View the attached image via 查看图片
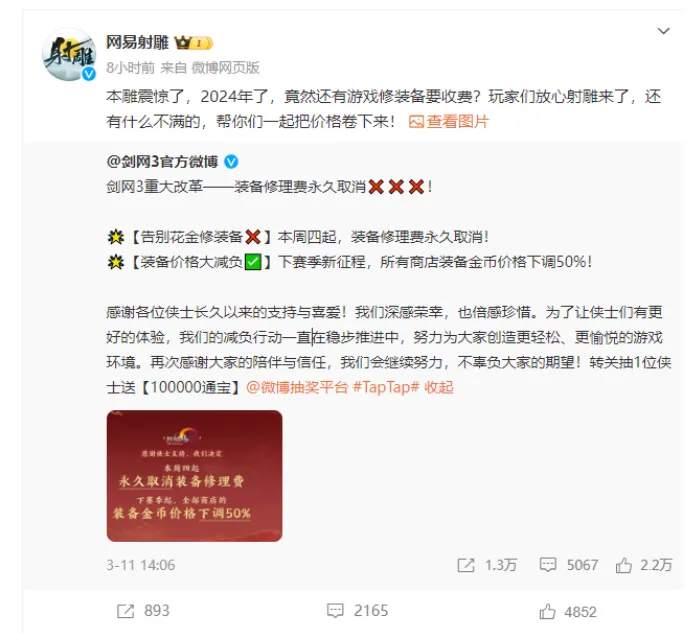Viewport: 697px width, 633px height. pyautogui.click(x=449, y=121)
